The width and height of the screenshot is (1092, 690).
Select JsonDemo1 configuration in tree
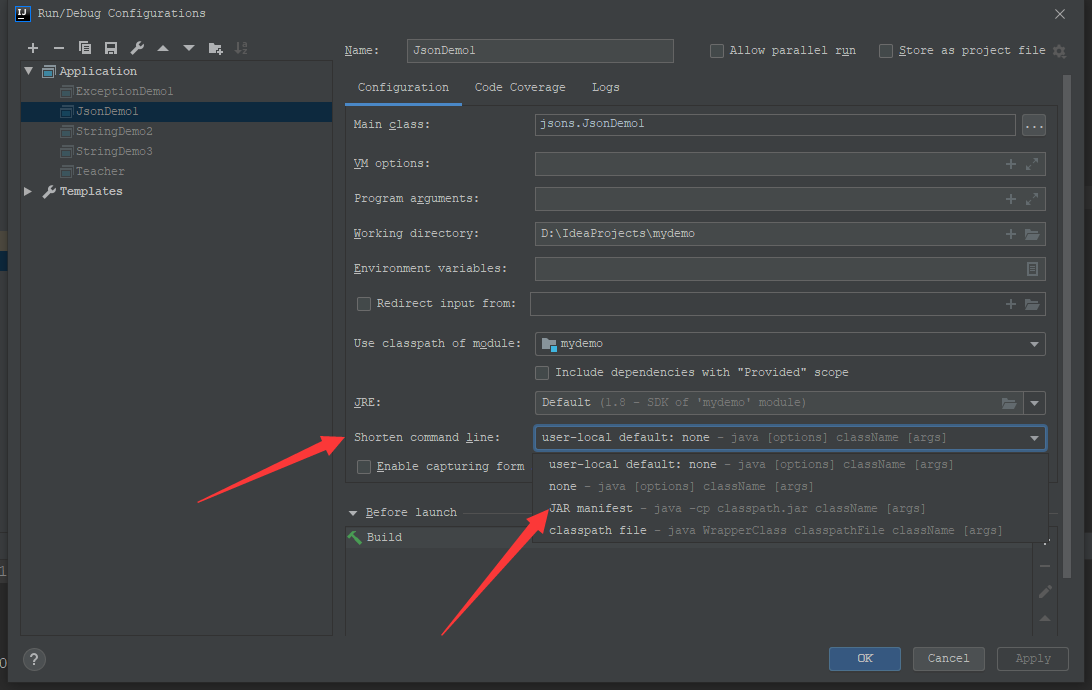[x=177, y=111]
